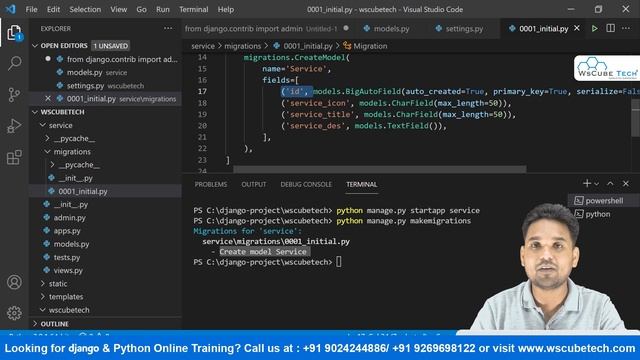
Task: Open Run and Debug view
Action: tap(14, 126)
